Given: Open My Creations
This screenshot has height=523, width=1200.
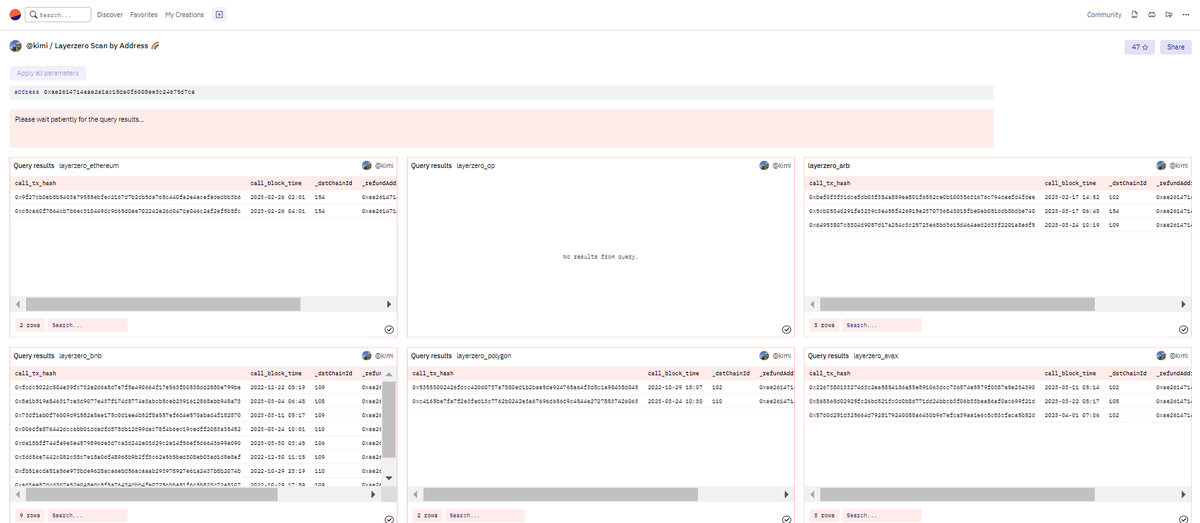Looking at the screenshot, I should tap(184, 15).
